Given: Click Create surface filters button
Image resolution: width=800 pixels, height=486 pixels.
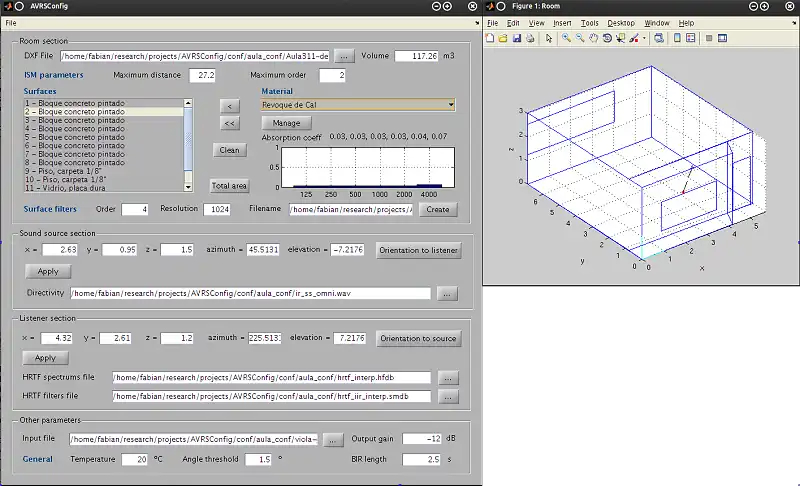Looking at the screenshot, I should [x=438, y=209].
